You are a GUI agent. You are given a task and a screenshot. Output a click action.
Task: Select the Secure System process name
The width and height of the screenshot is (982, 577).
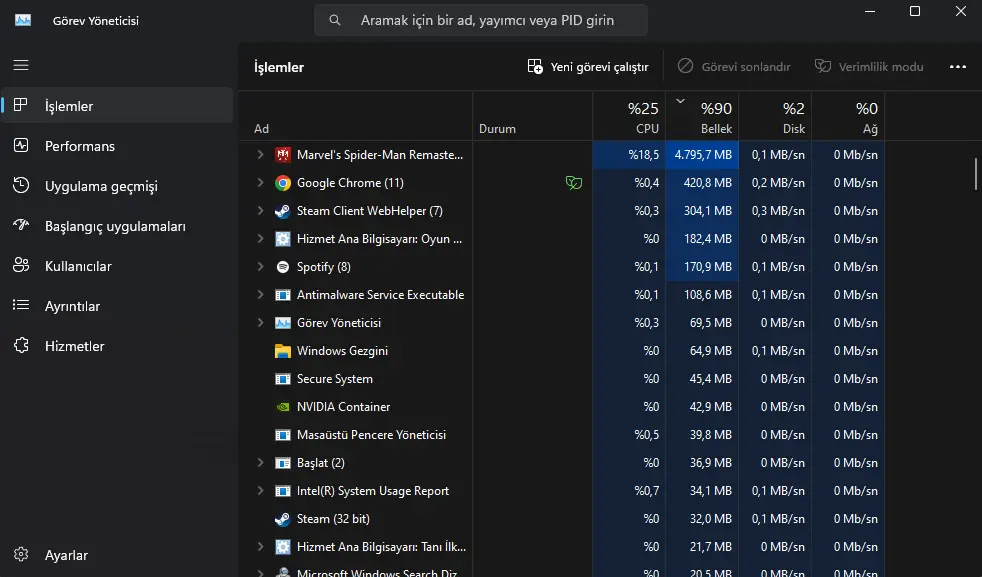(334, 378)
